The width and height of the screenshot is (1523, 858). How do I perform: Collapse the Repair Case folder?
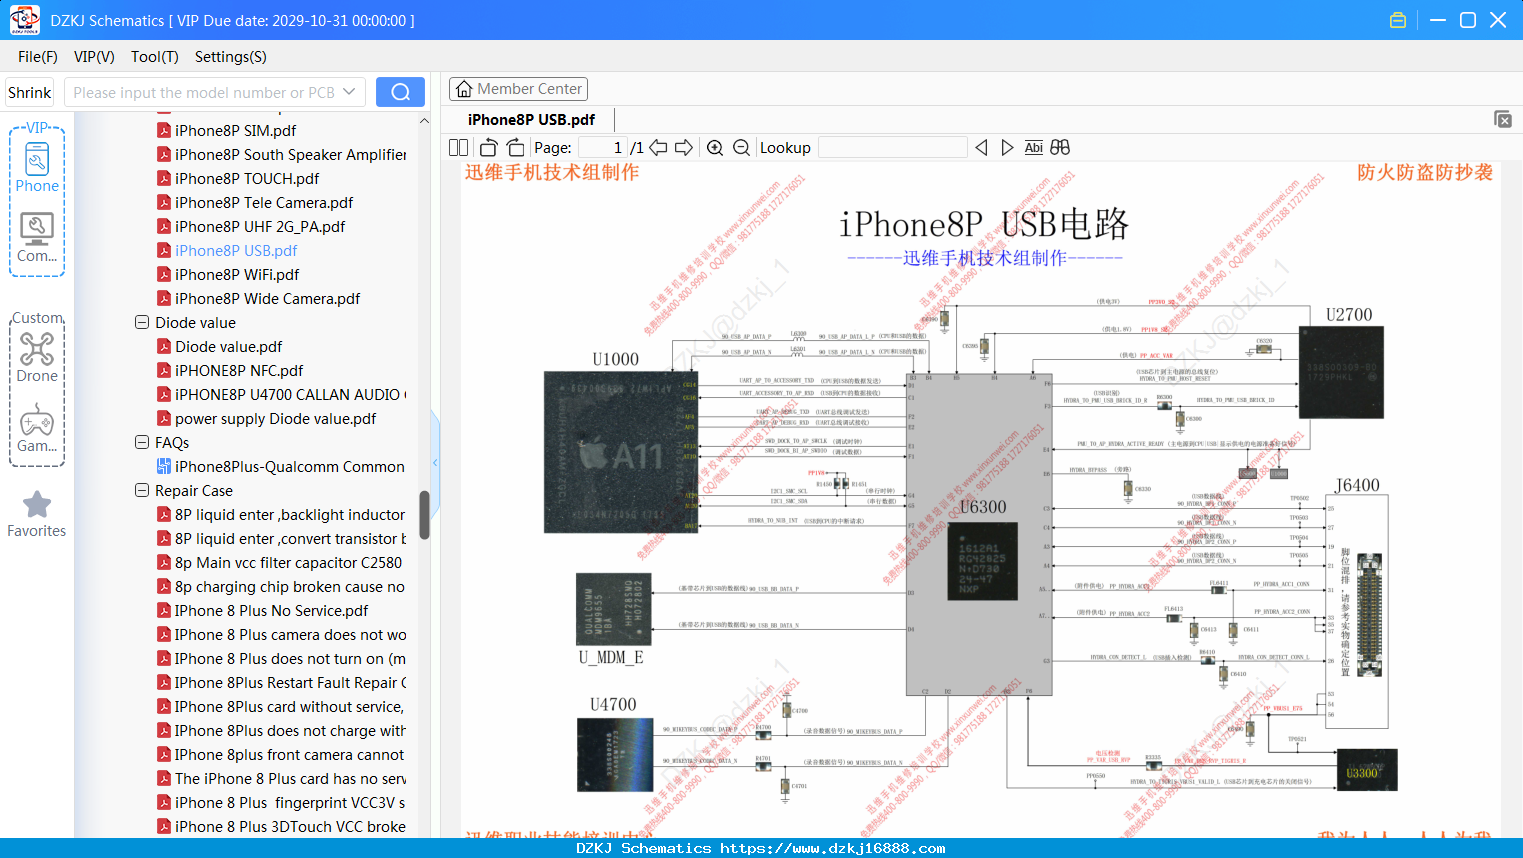[142, 491]
